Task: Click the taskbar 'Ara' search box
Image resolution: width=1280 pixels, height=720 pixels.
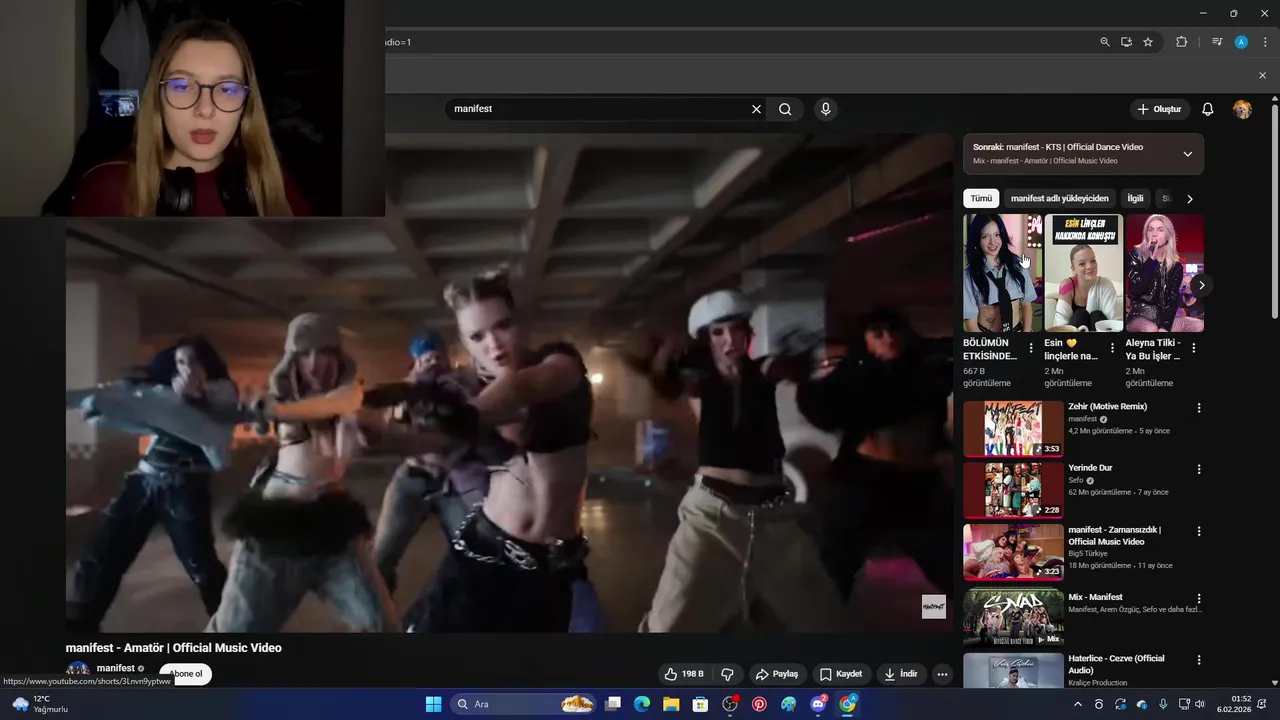Action: tap(525, 704)
